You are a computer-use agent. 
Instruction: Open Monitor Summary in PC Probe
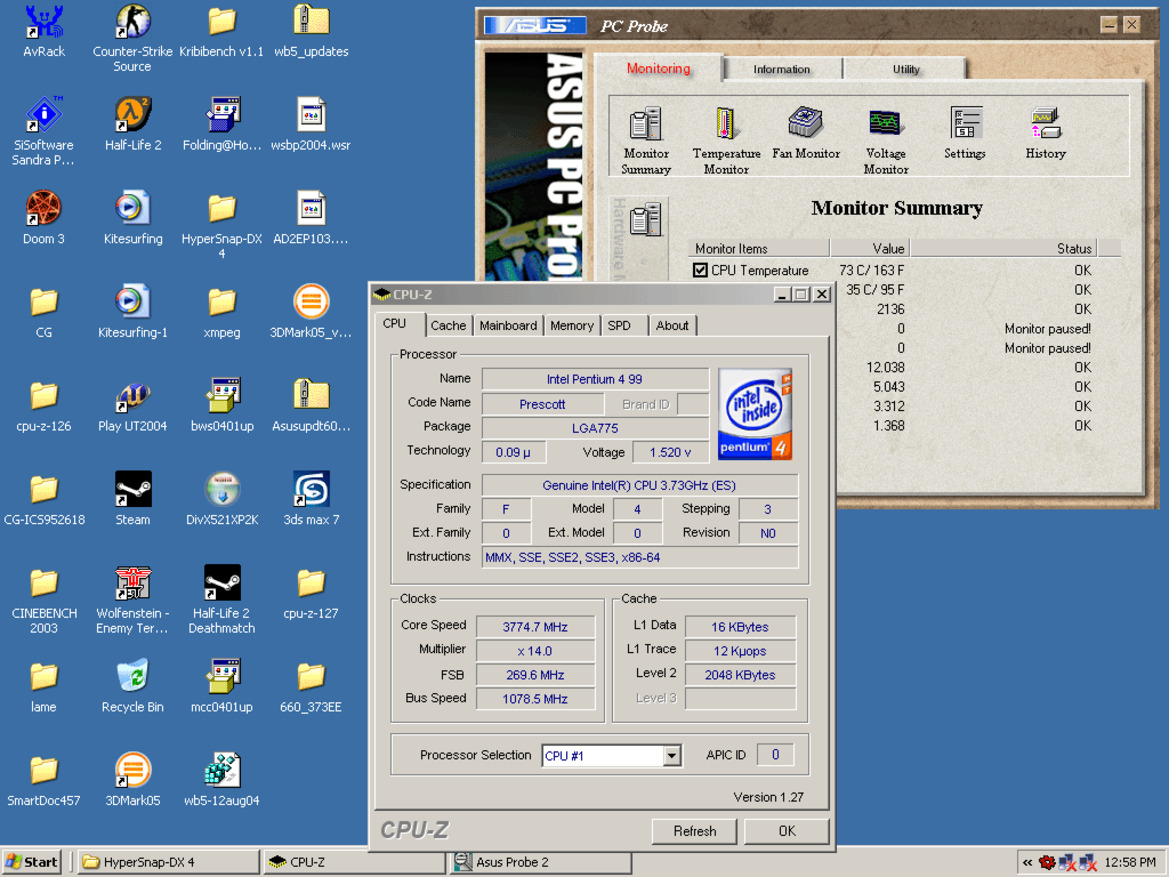646,140
